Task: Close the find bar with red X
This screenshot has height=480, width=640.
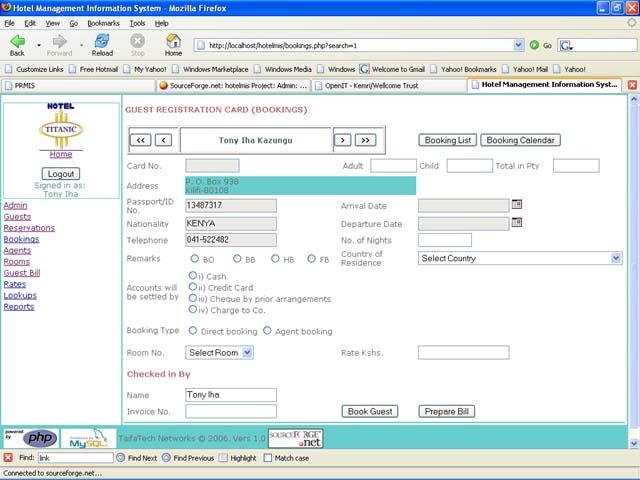Action: [9, 458]
